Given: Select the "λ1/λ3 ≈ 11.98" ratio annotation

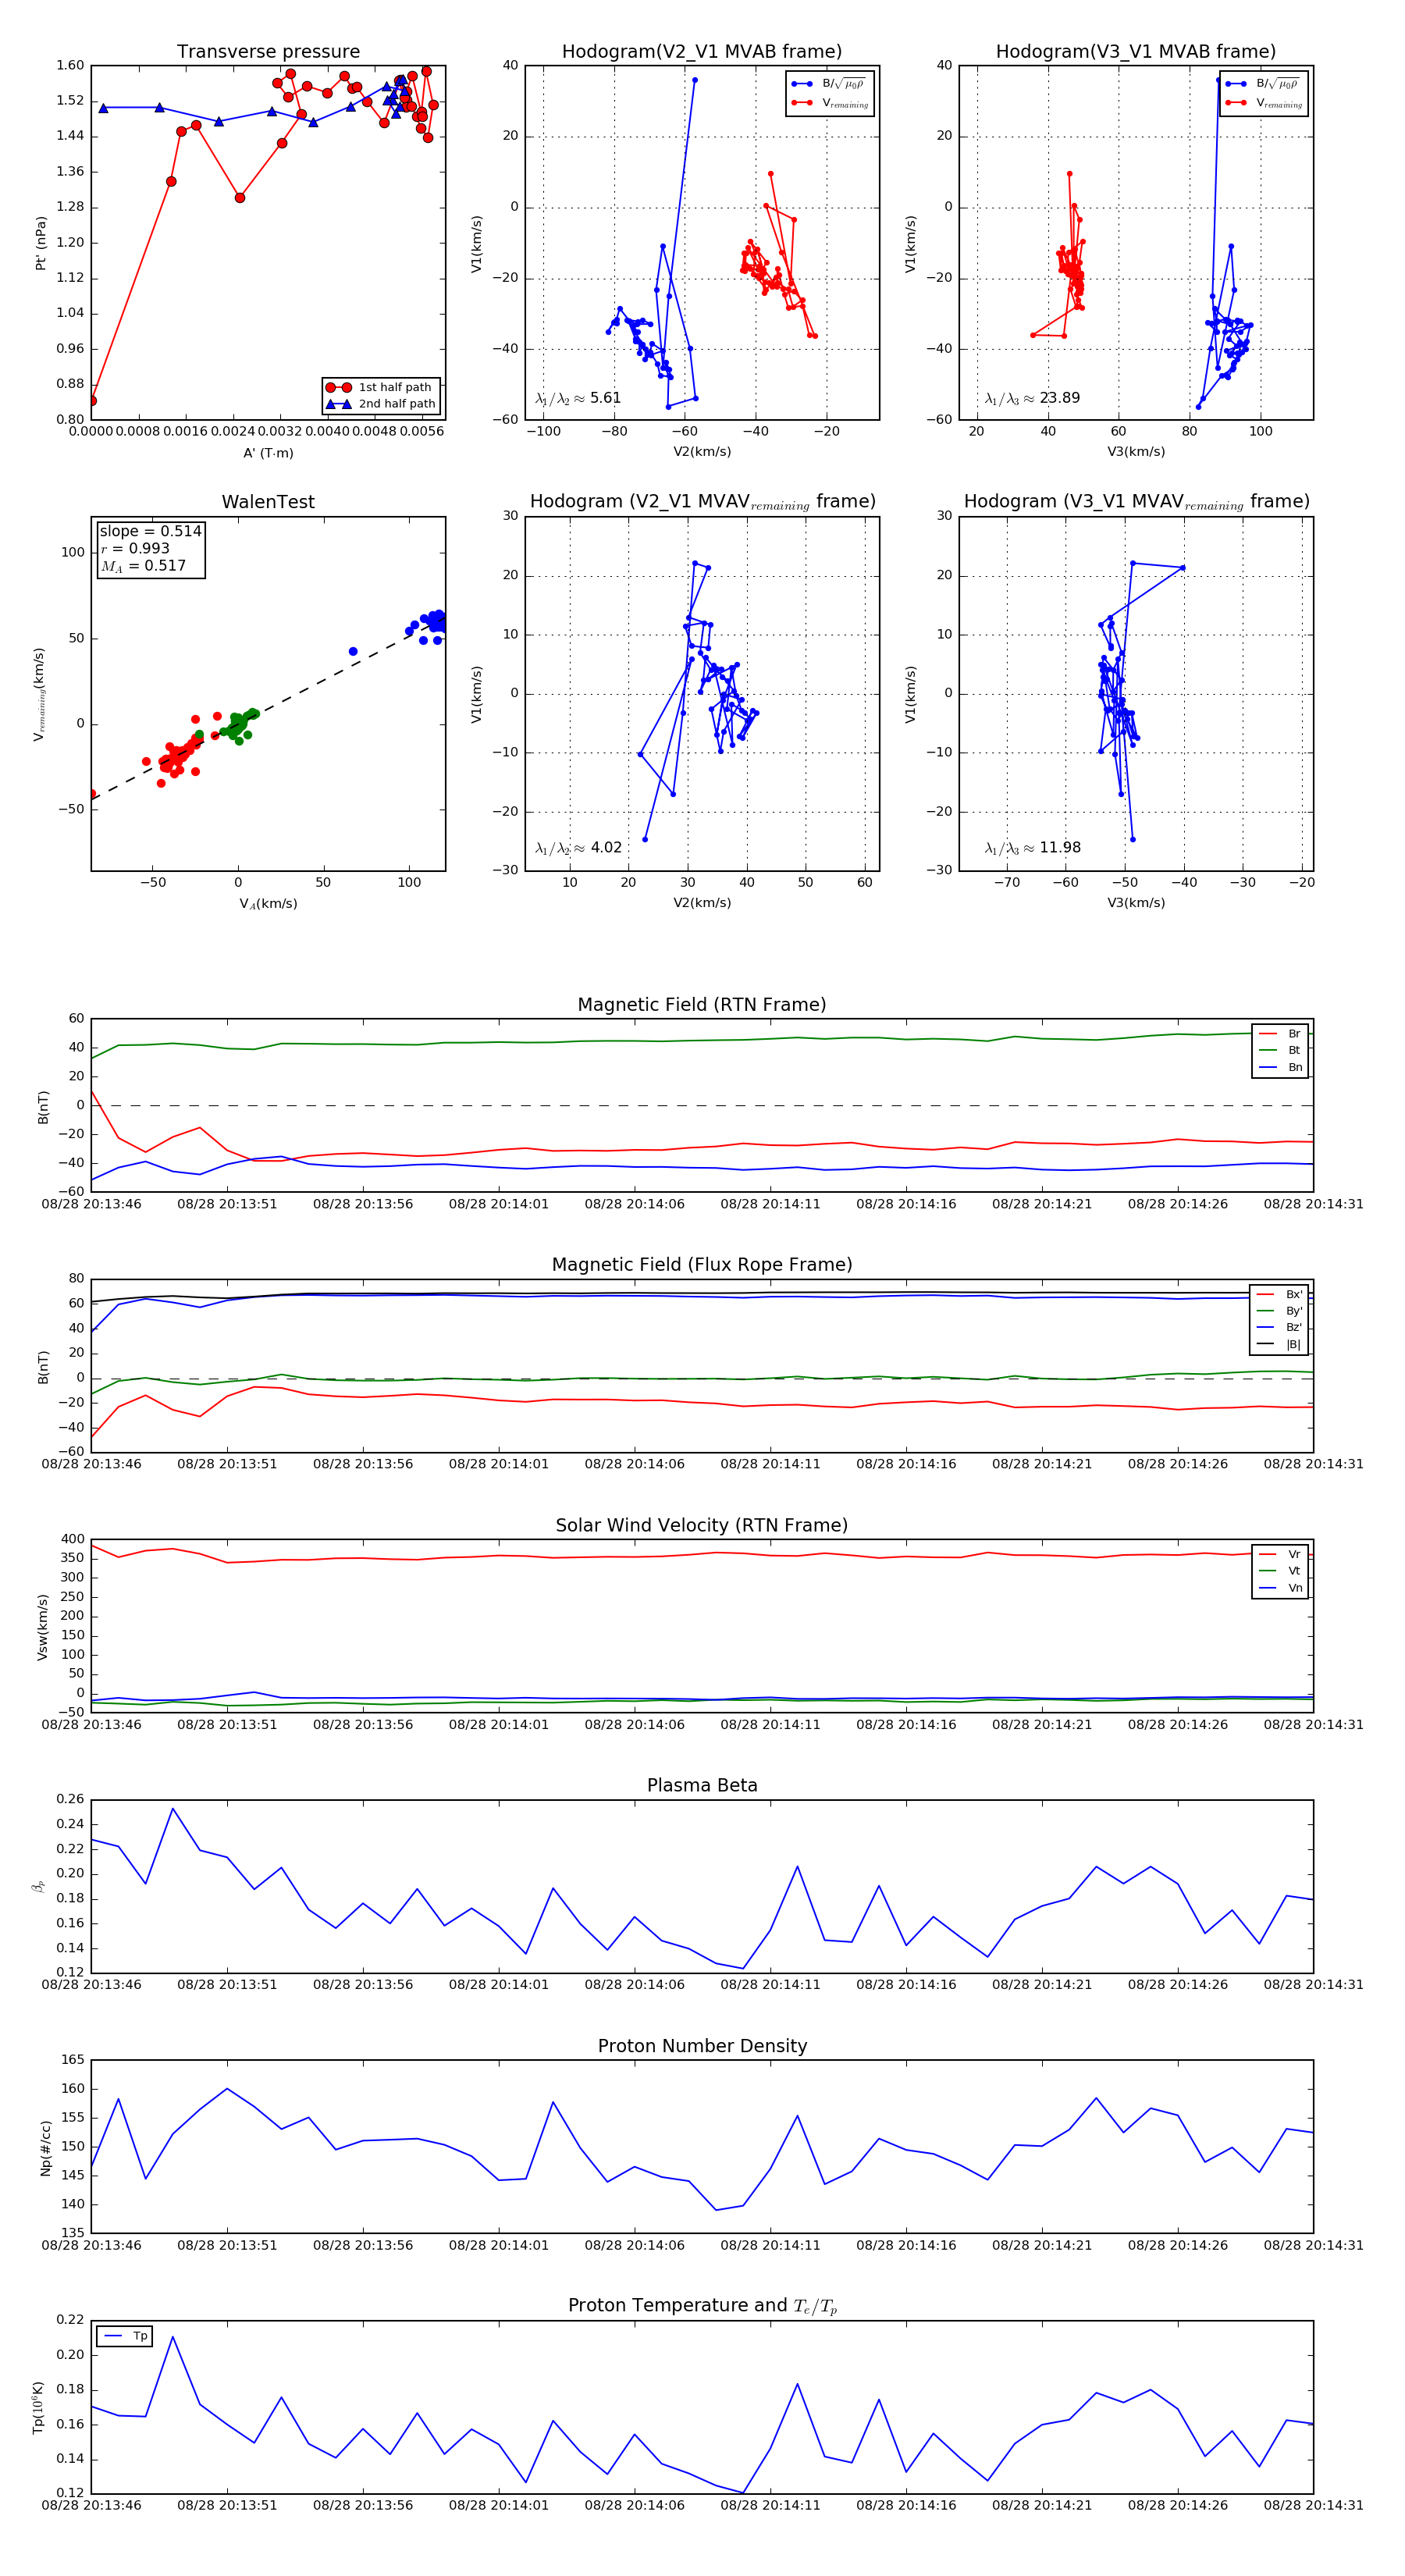Looking at the screenshot, I should pos(1032,848).
